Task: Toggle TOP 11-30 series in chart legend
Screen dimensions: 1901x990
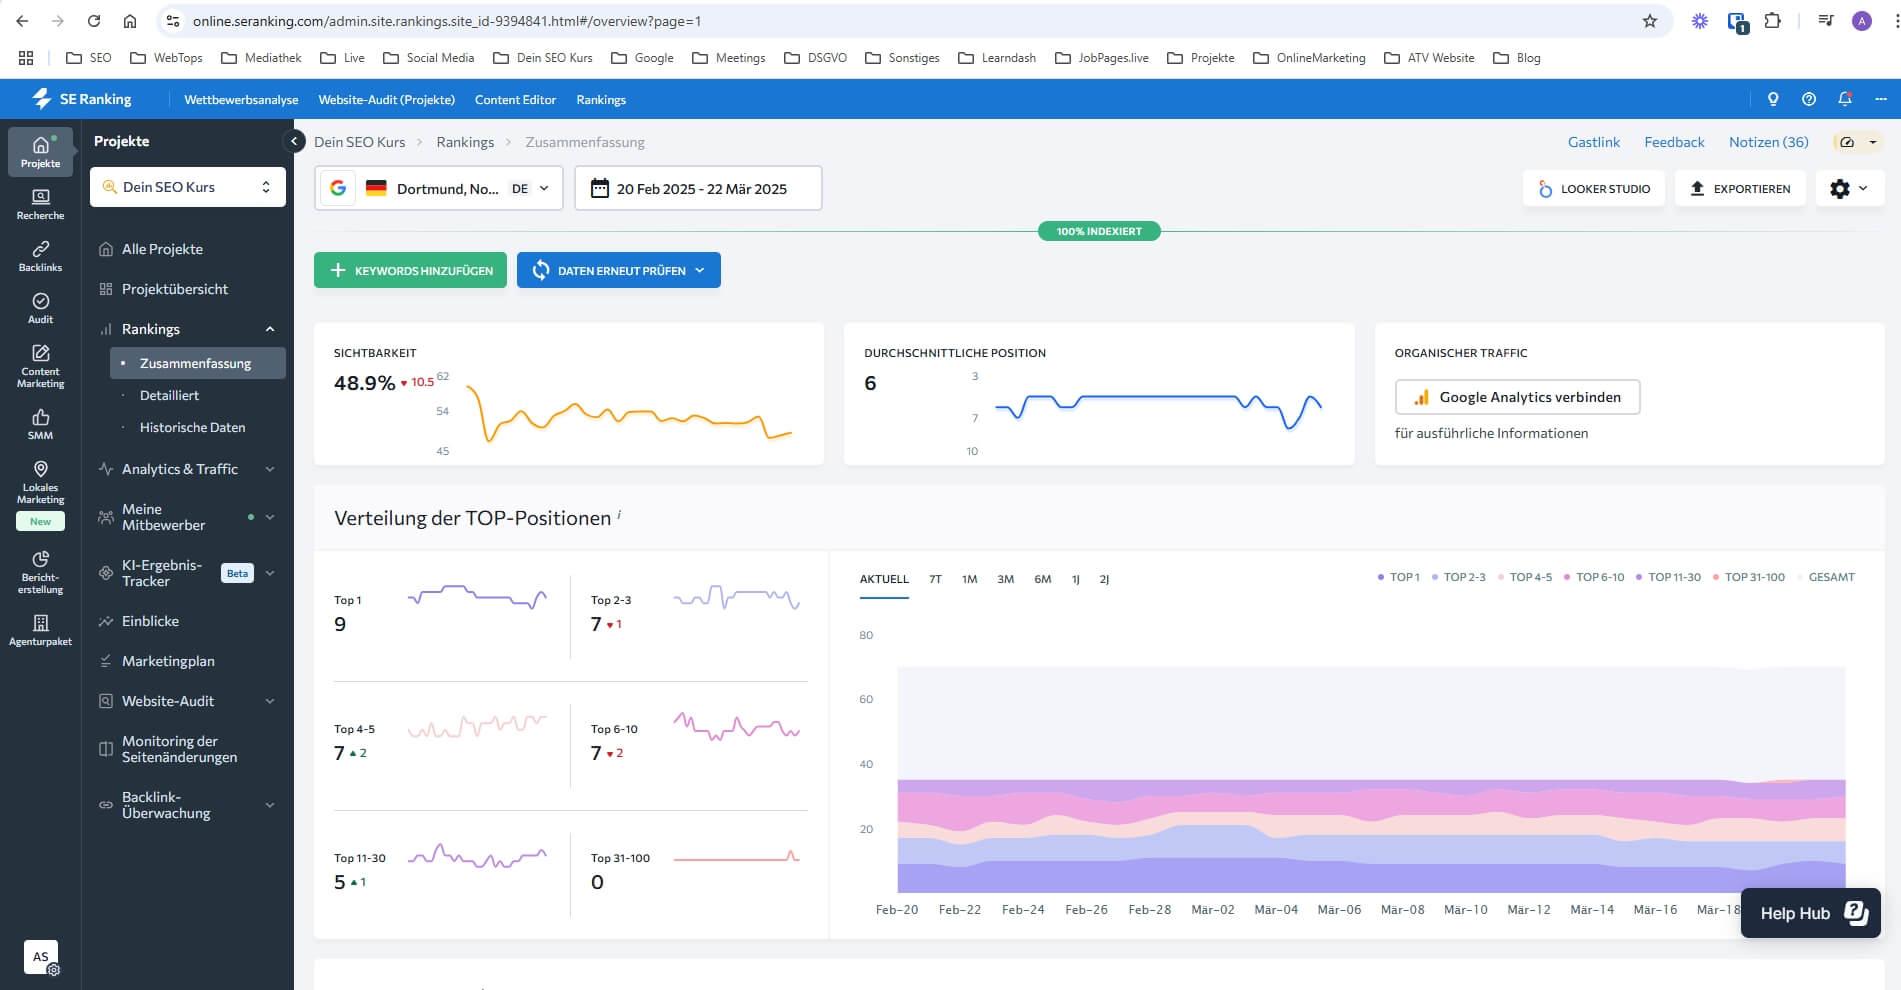Action: click(1668, 577)
